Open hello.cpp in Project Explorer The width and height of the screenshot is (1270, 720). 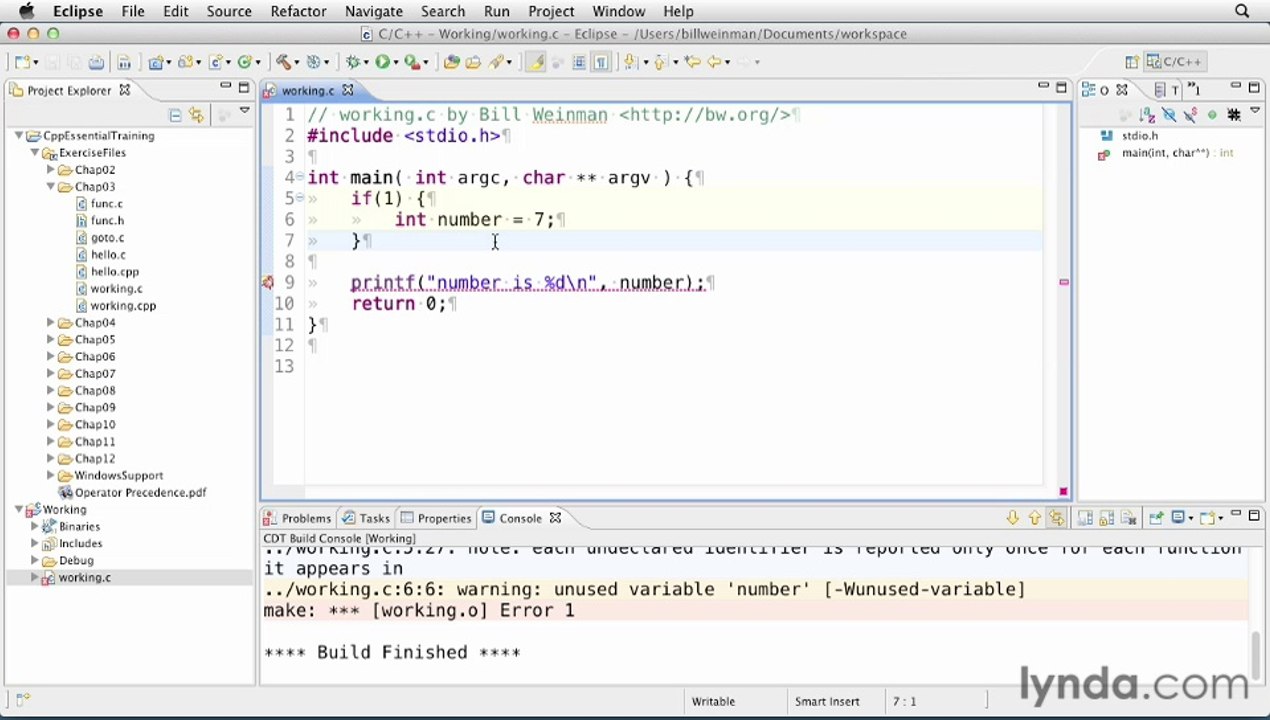pyautogui.click(x=115, y=272)
